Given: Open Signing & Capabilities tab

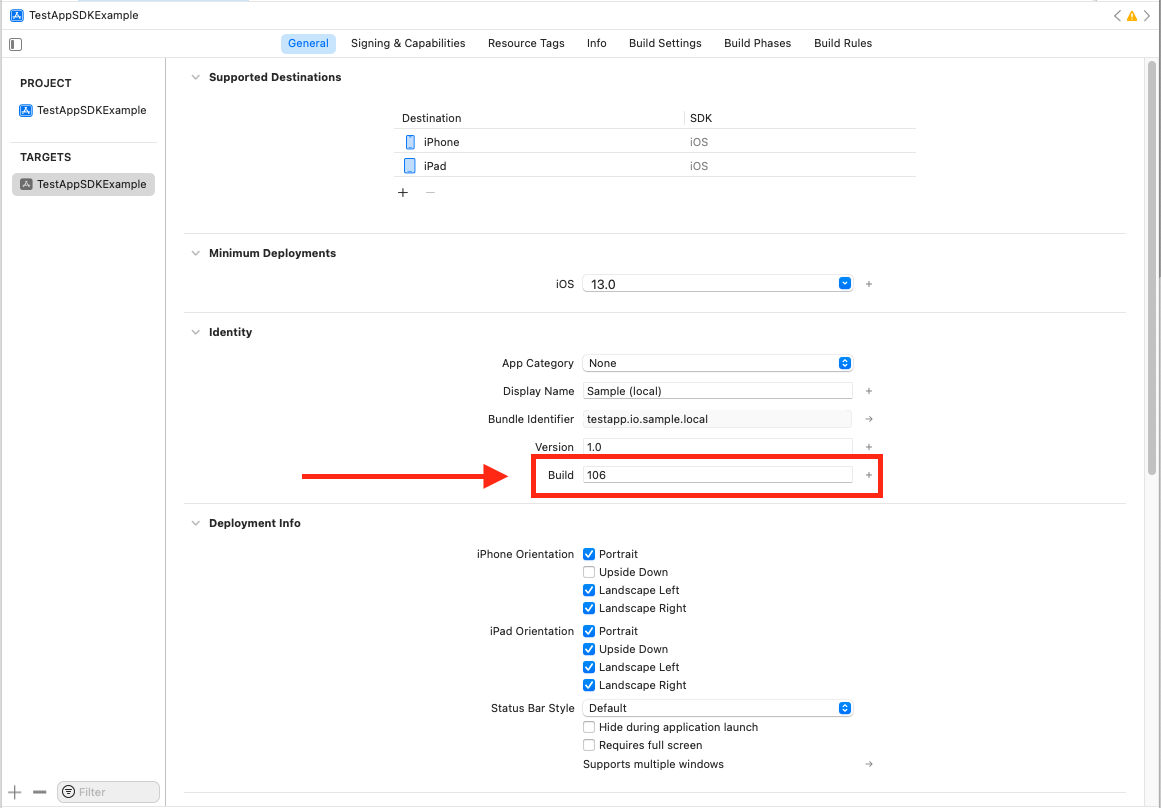Looking at the screenshot, I should [x=408, y=43].
